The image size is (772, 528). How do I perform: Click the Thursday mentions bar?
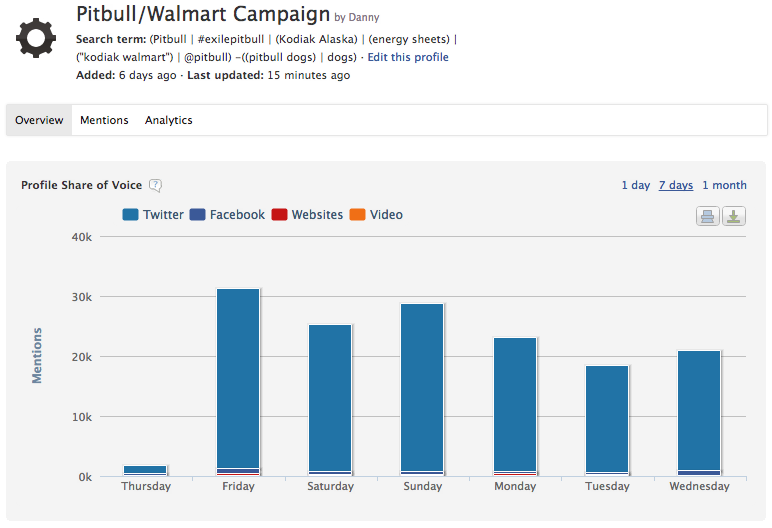coord(146,470)
